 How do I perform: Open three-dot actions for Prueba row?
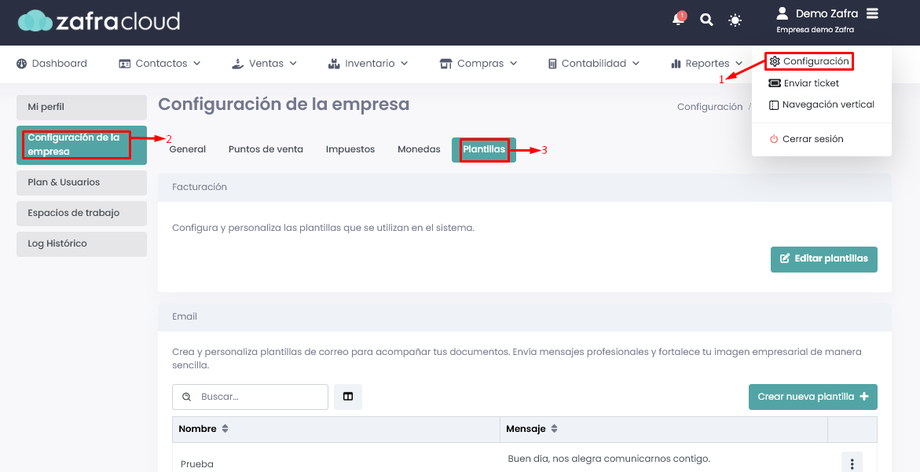pos(852,463)
